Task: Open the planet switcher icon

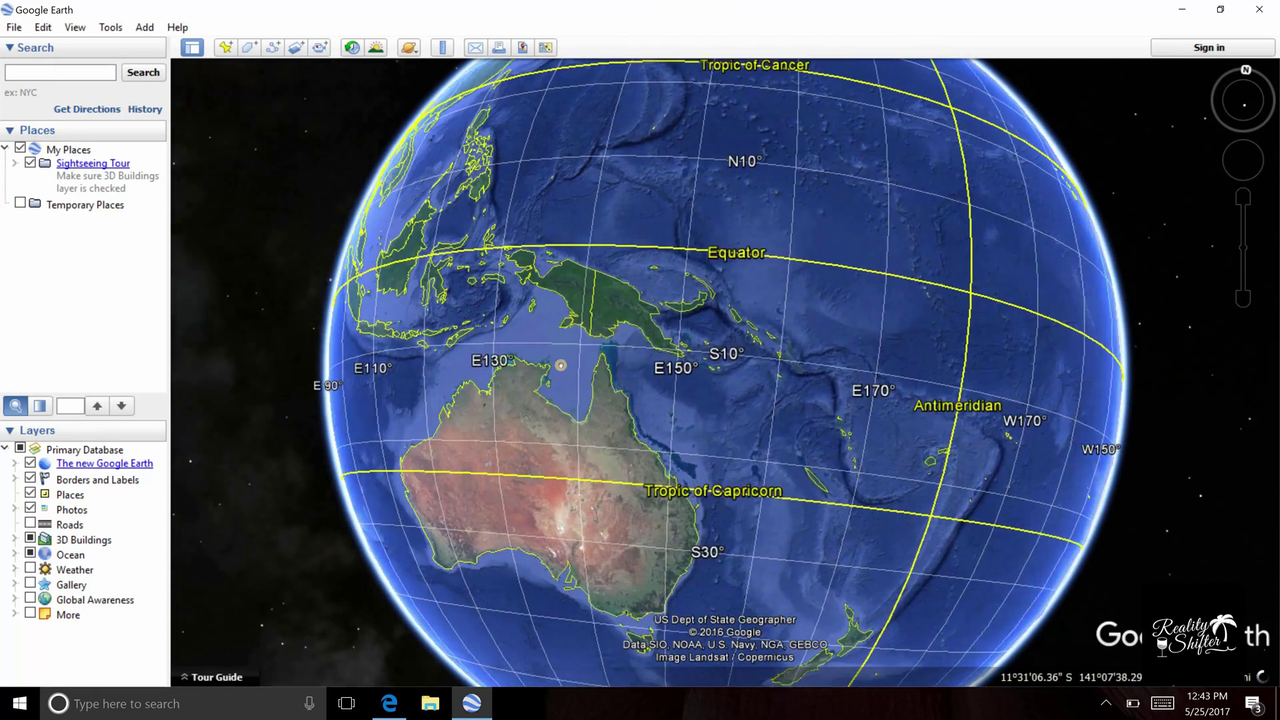Action: click(408, 47)
